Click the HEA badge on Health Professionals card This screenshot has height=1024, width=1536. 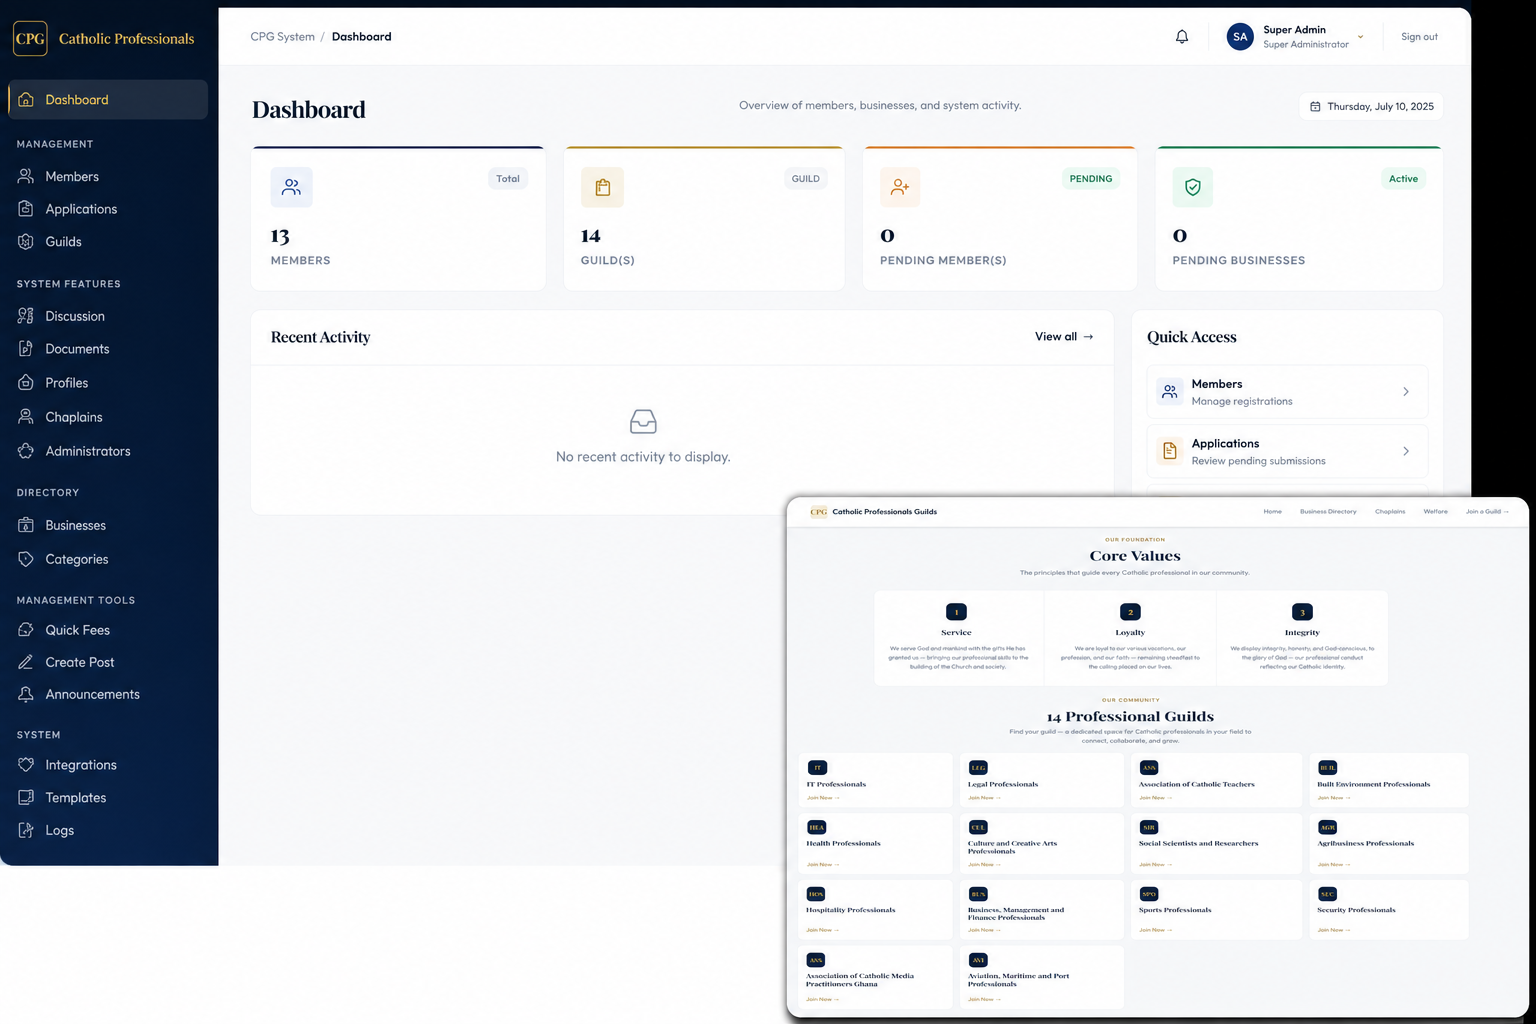[x=816, y=827]
